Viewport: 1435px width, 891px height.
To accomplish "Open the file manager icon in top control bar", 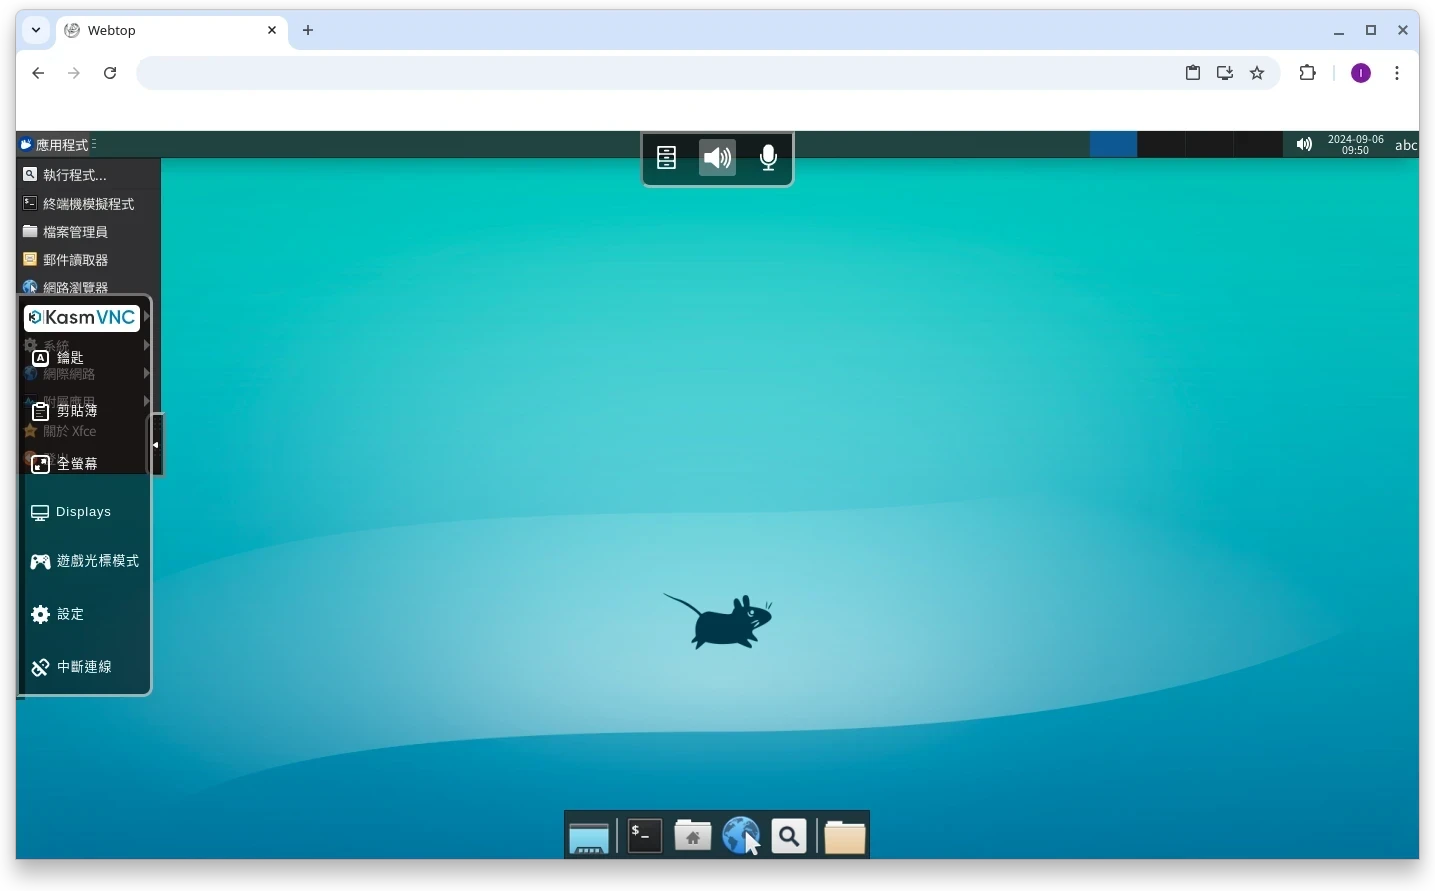I will click(x=666, y=158).
